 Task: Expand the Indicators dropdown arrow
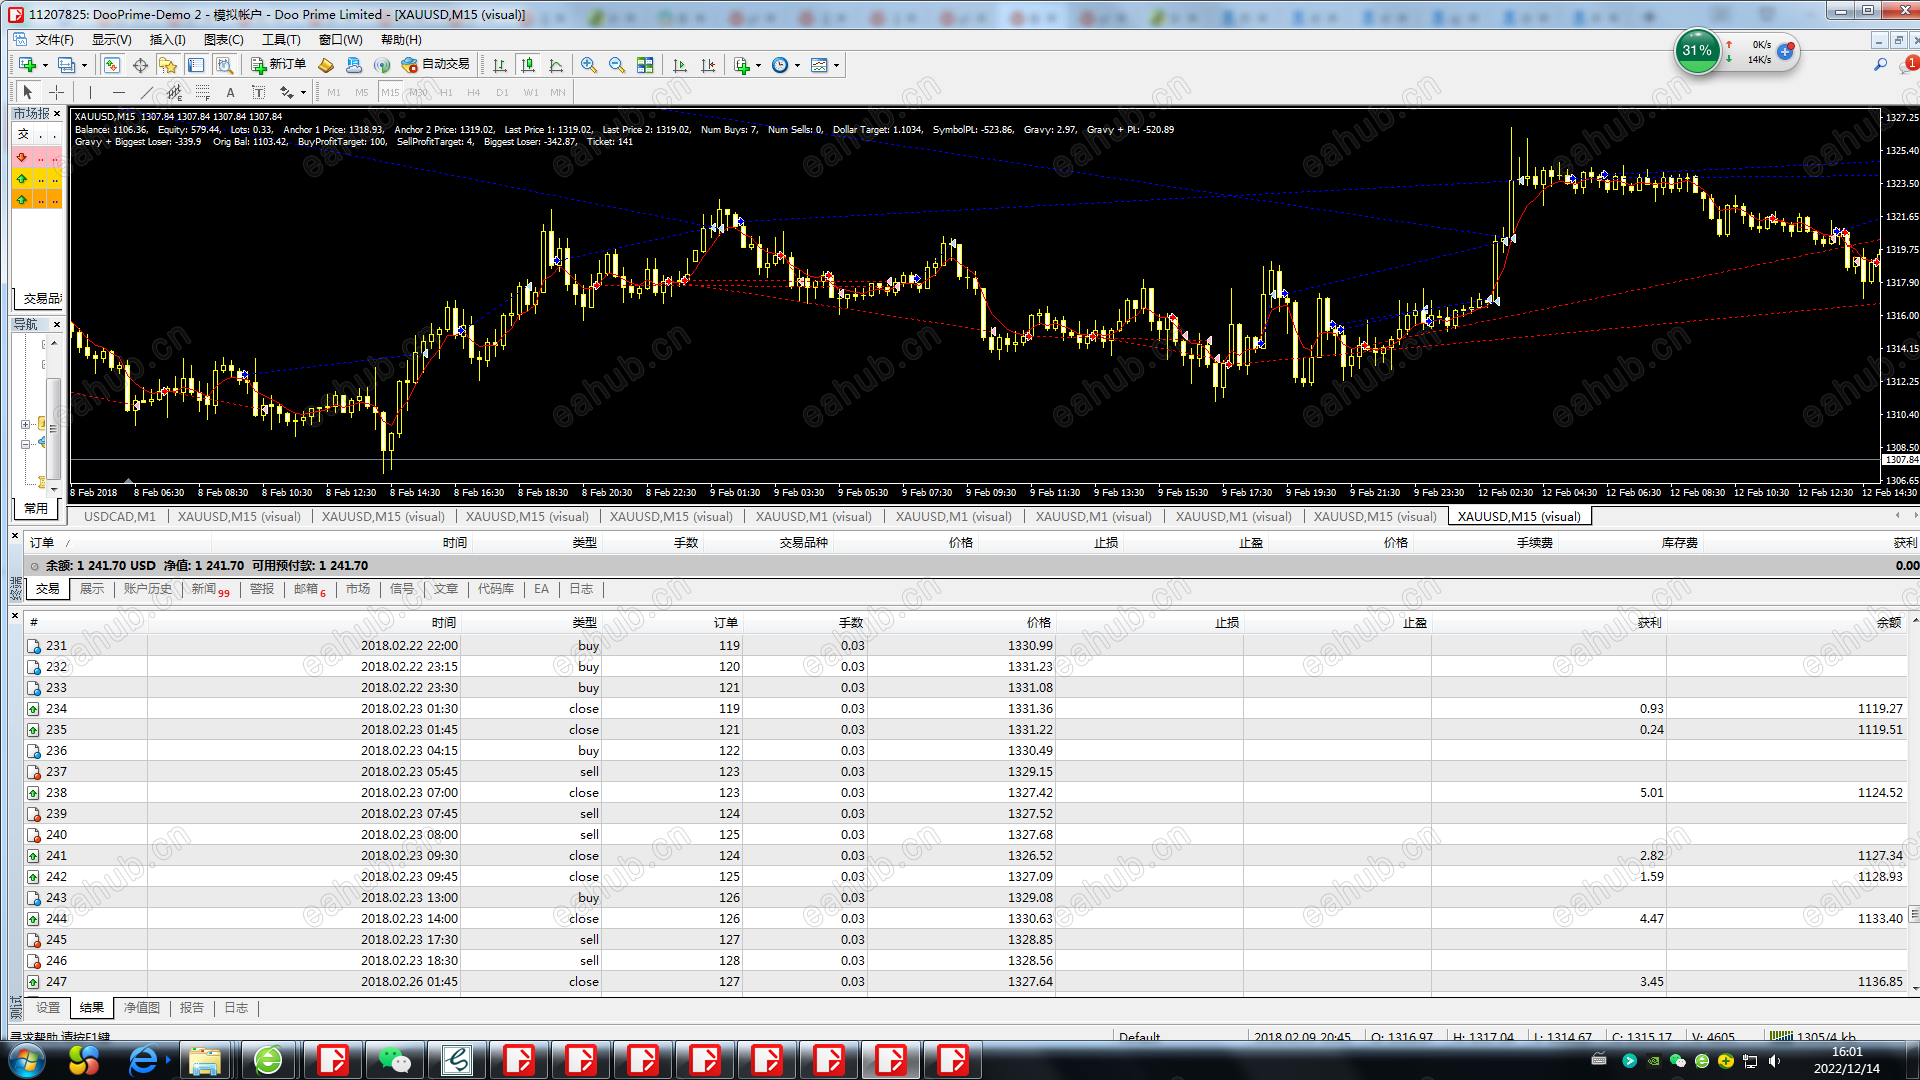click(x=758, y=65)
